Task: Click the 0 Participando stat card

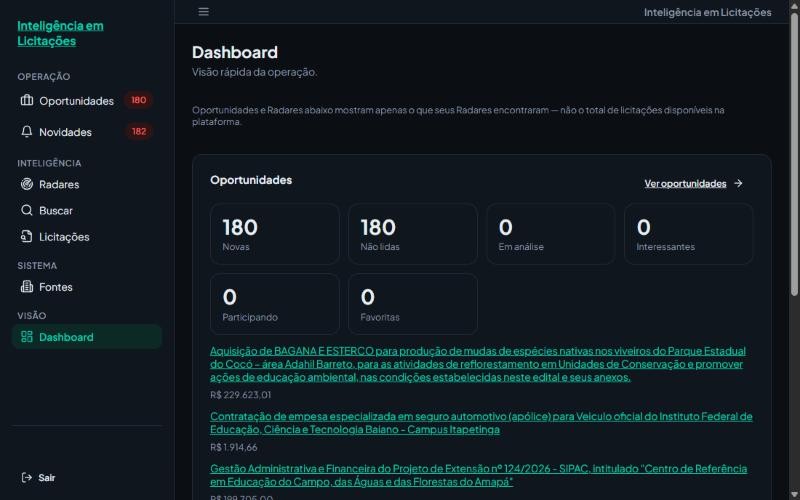Action: pyautogui.click(x=275, y=304)
